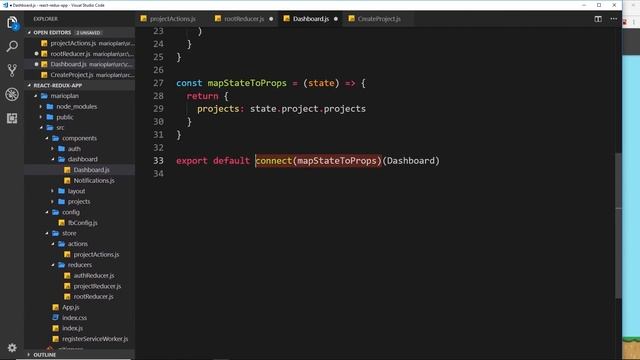Click state.project.projects on line 29

(x=308, y=109)
